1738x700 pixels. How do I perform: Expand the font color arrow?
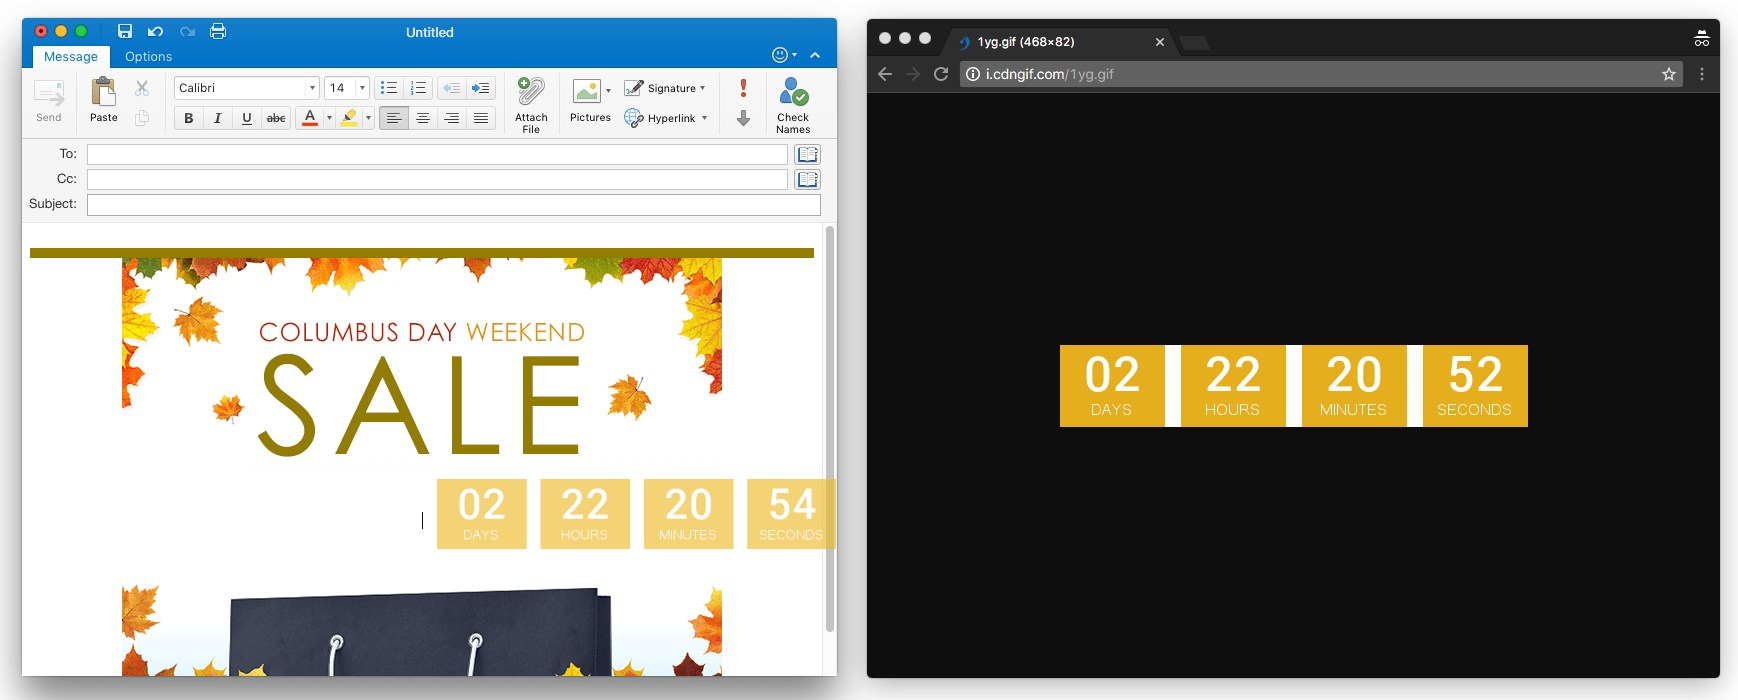click(x=329, y=118)
